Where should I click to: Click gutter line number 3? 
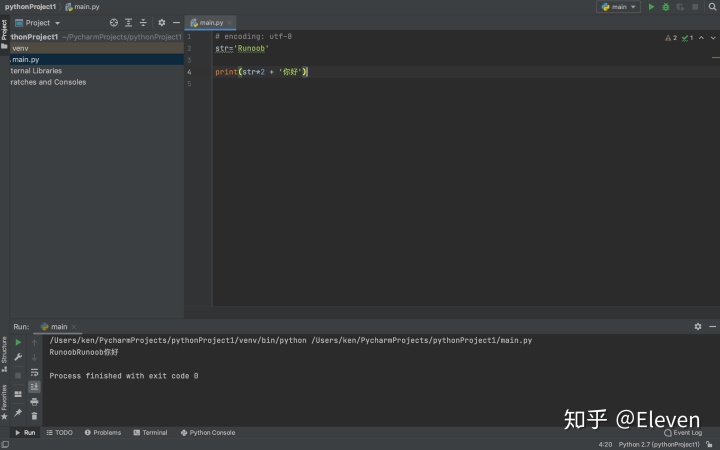click(189, 60)
